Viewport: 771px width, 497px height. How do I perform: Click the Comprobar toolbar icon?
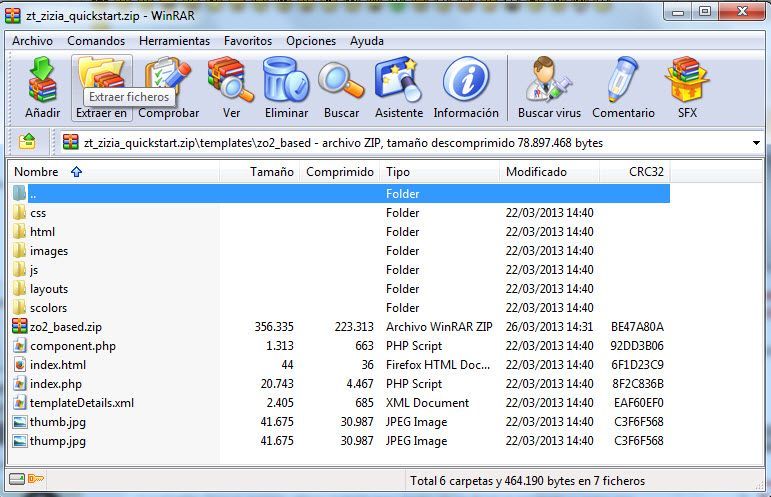point(168,79)
